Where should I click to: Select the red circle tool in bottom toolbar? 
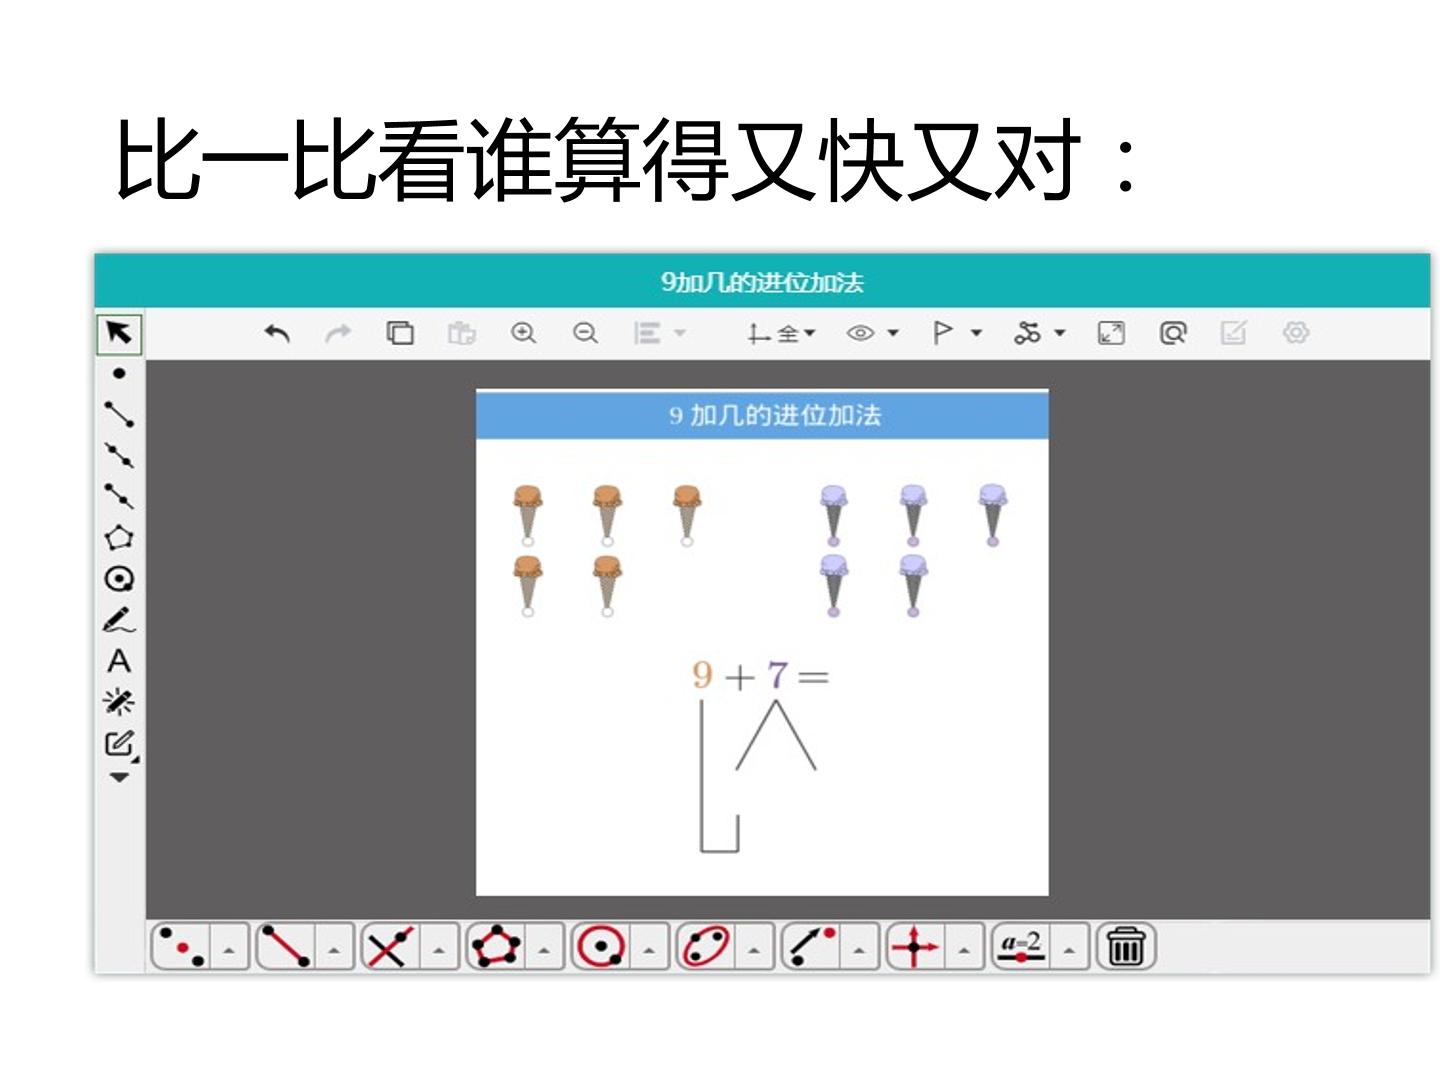click(600, 946)
